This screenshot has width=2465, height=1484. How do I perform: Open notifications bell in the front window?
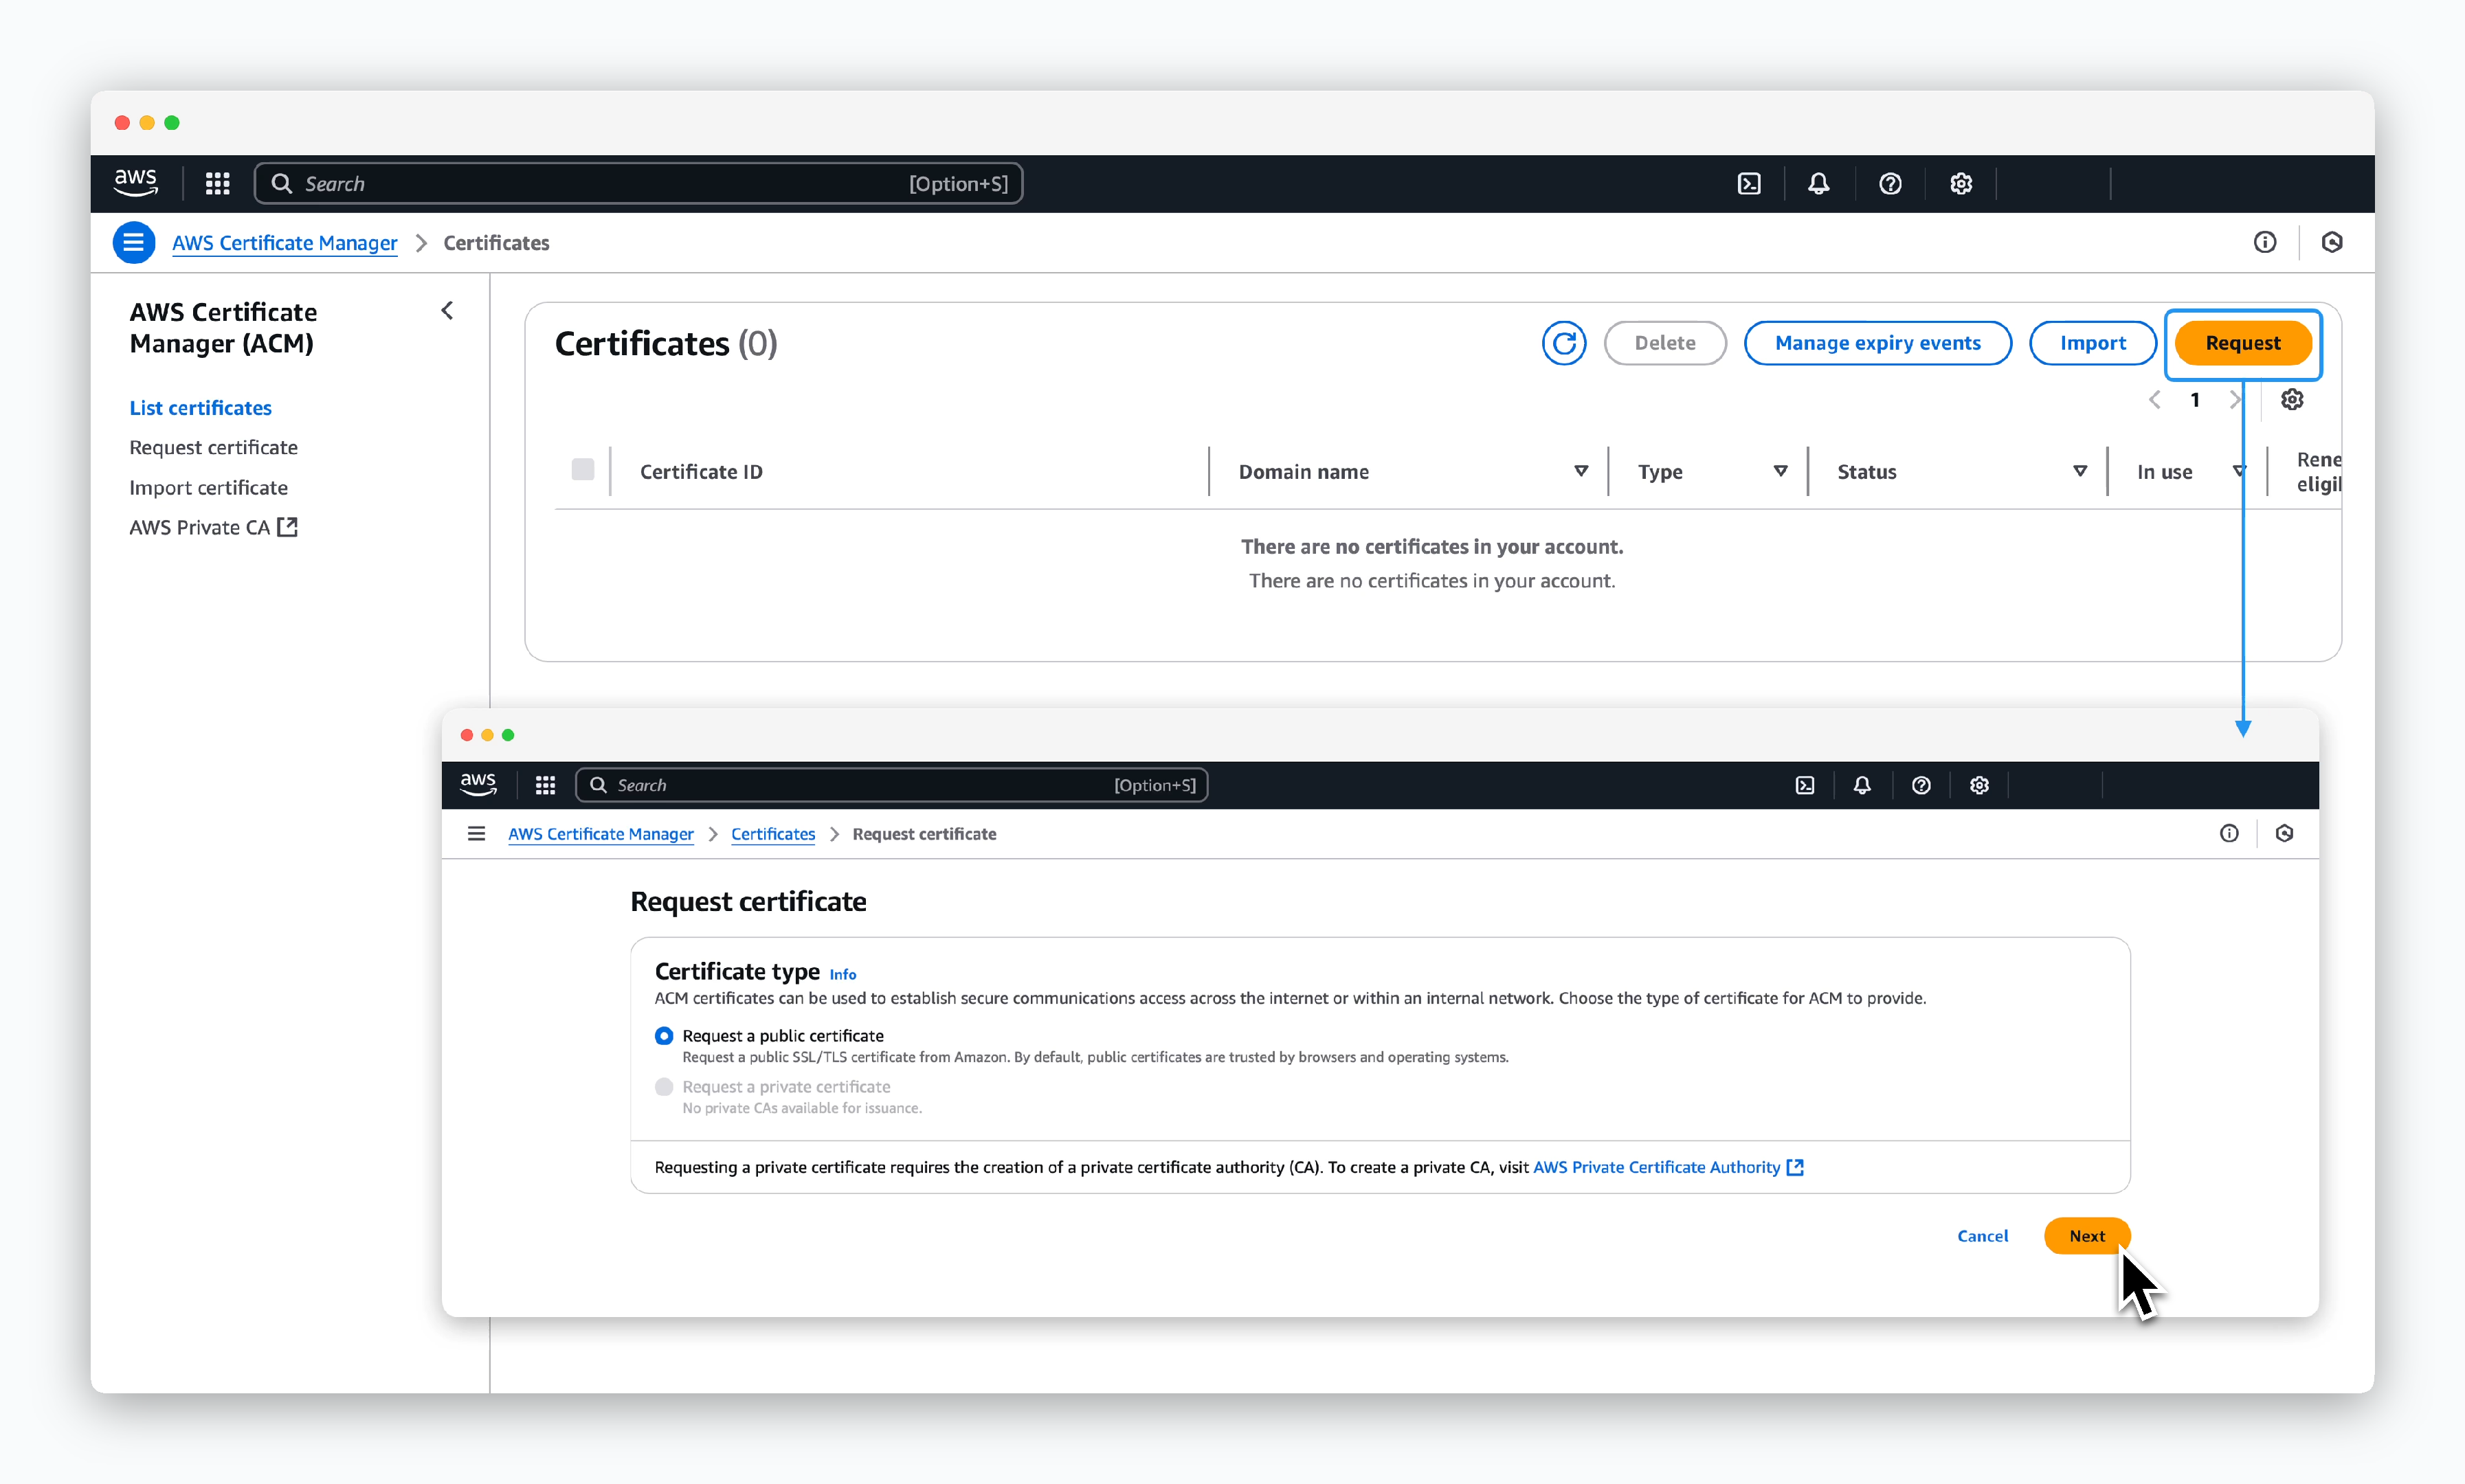tap(1861, 785)
